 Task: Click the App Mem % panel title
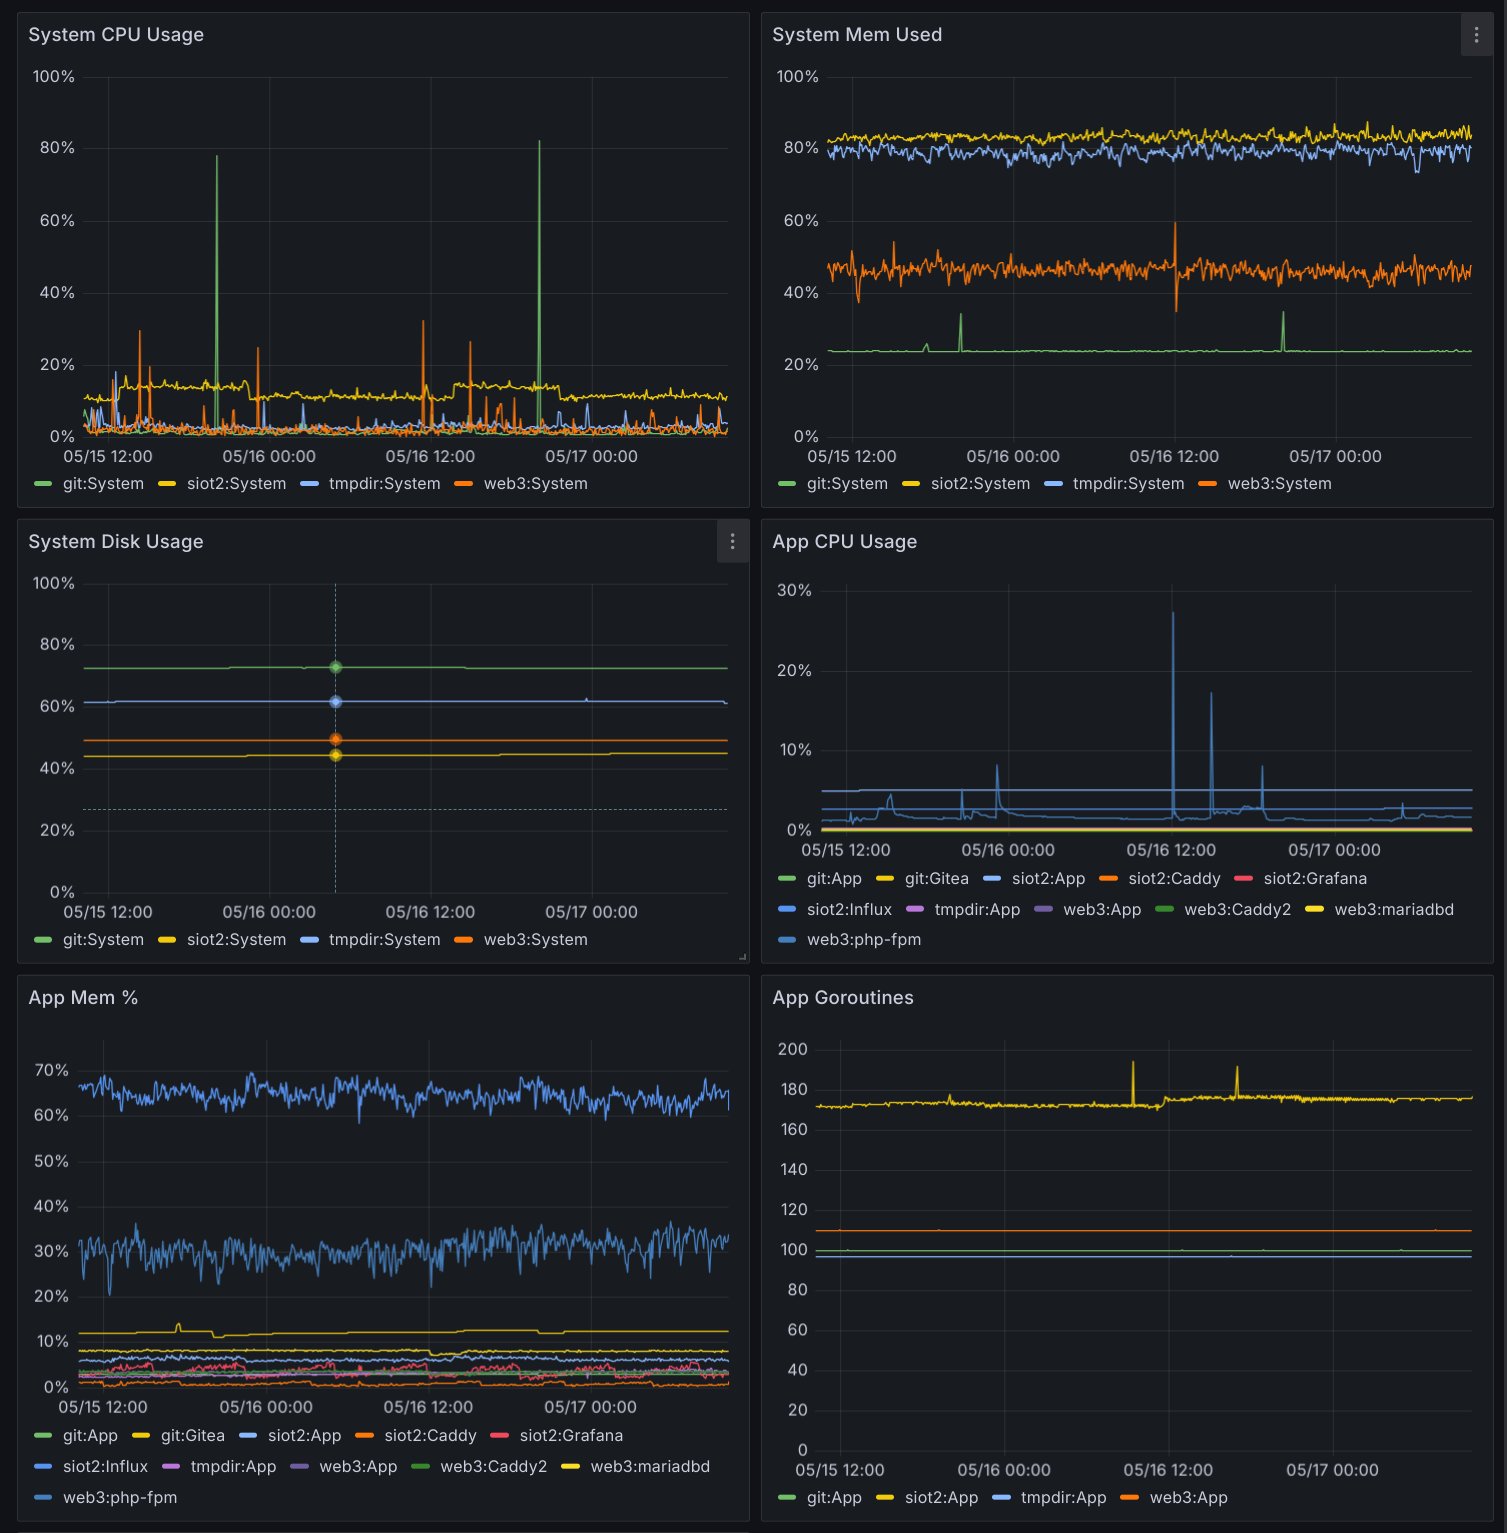[83, 998]
